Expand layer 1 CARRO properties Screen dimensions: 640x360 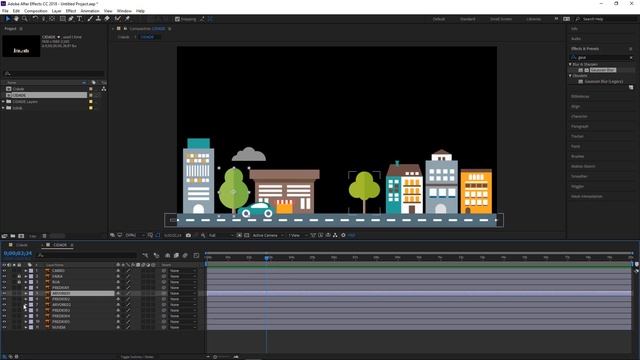pyautogui.click(x=26, y=271)
